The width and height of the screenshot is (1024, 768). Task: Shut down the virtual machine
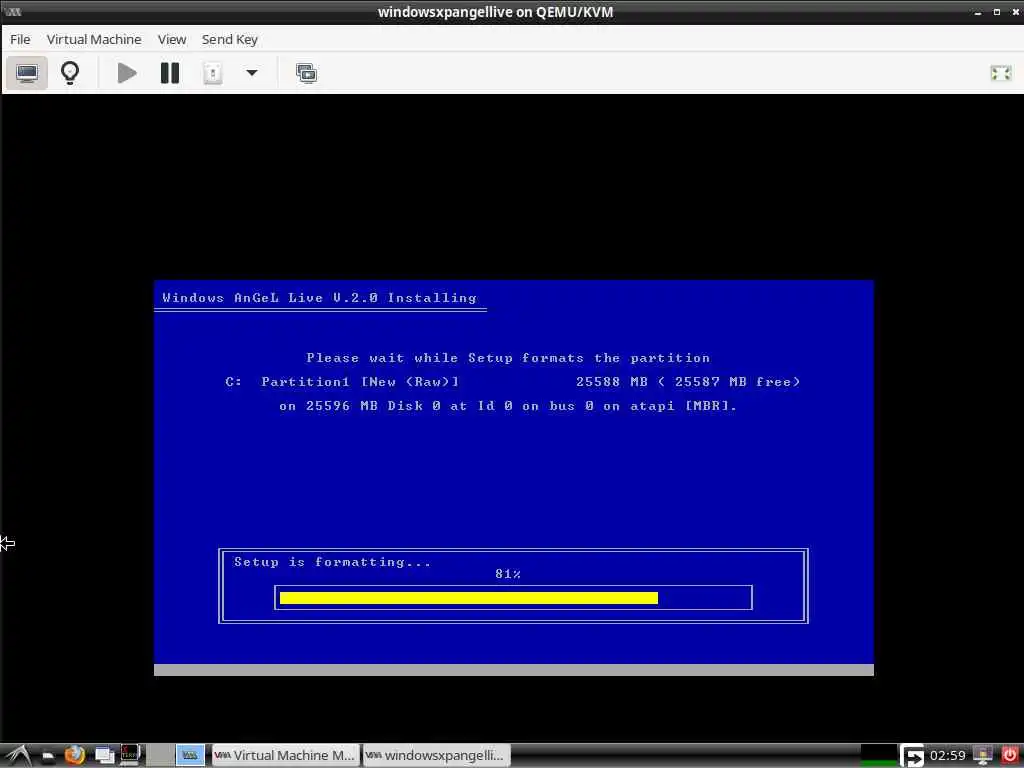point(212,72)
